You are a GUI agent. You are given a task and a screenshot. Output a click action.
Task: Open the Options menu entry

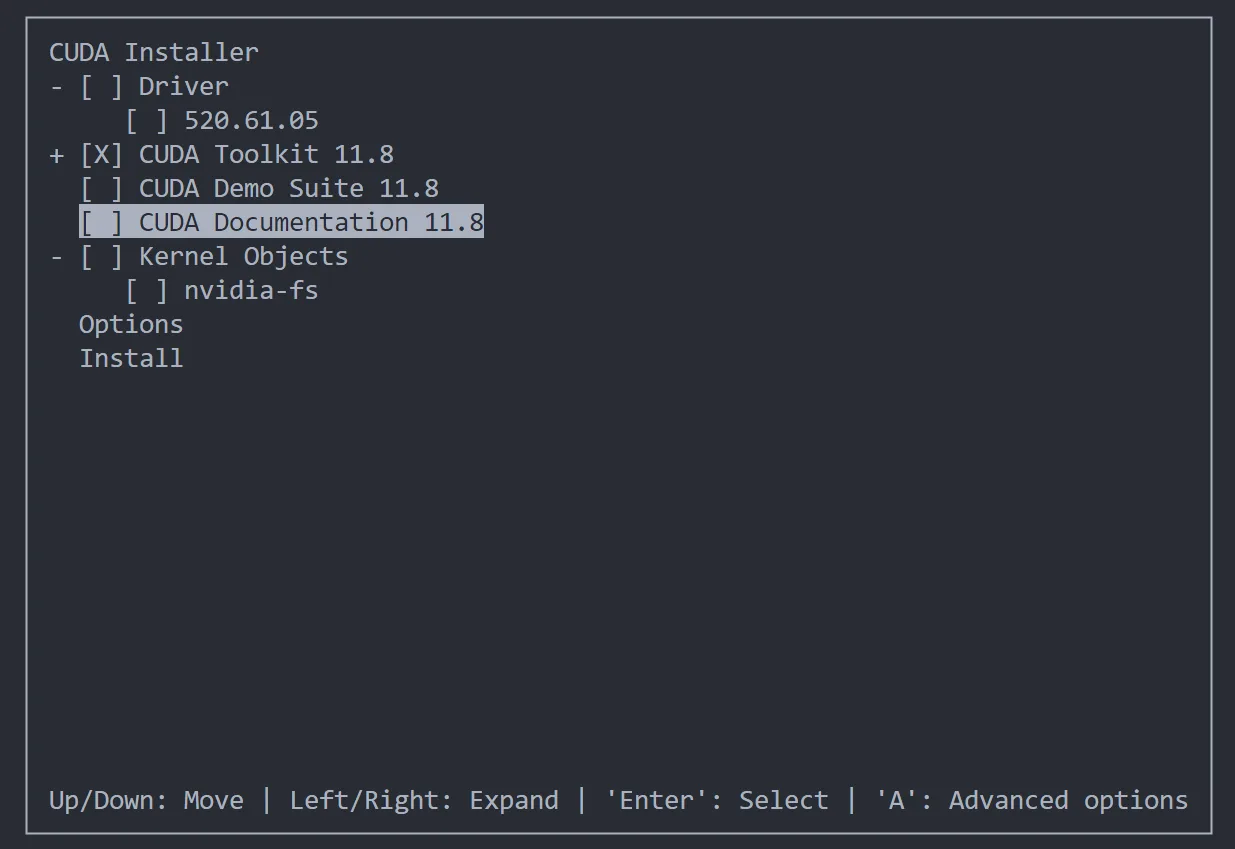coord(131,325)
